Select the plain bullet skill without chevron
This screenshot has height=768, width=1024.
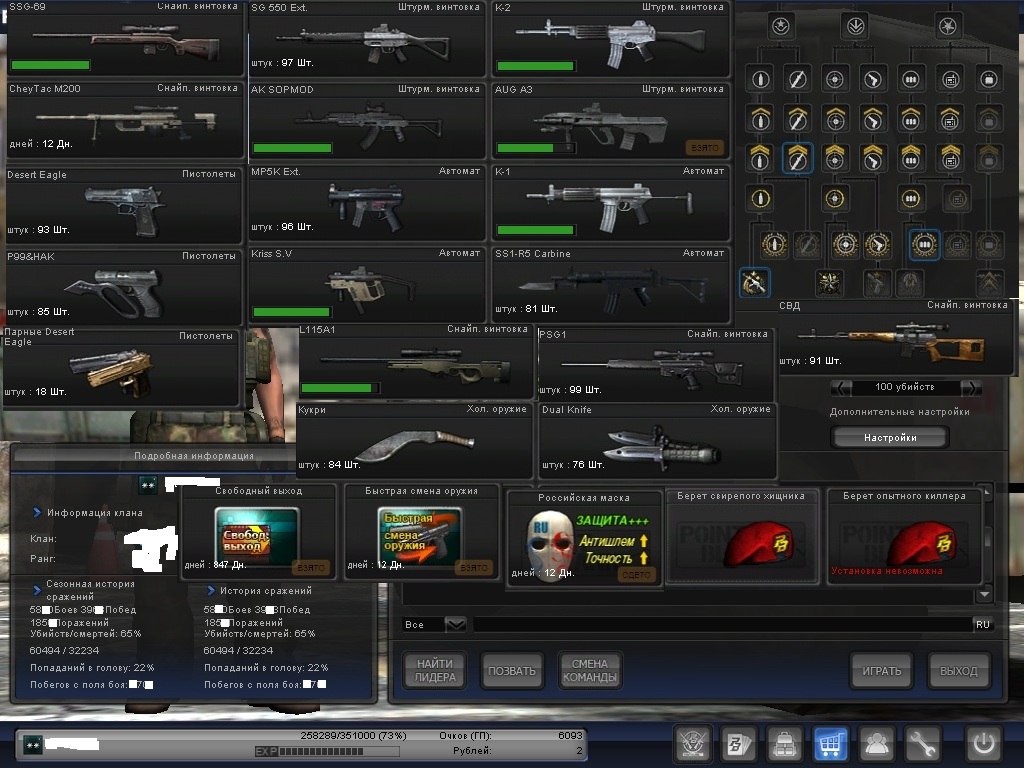[x=760, y=80]
